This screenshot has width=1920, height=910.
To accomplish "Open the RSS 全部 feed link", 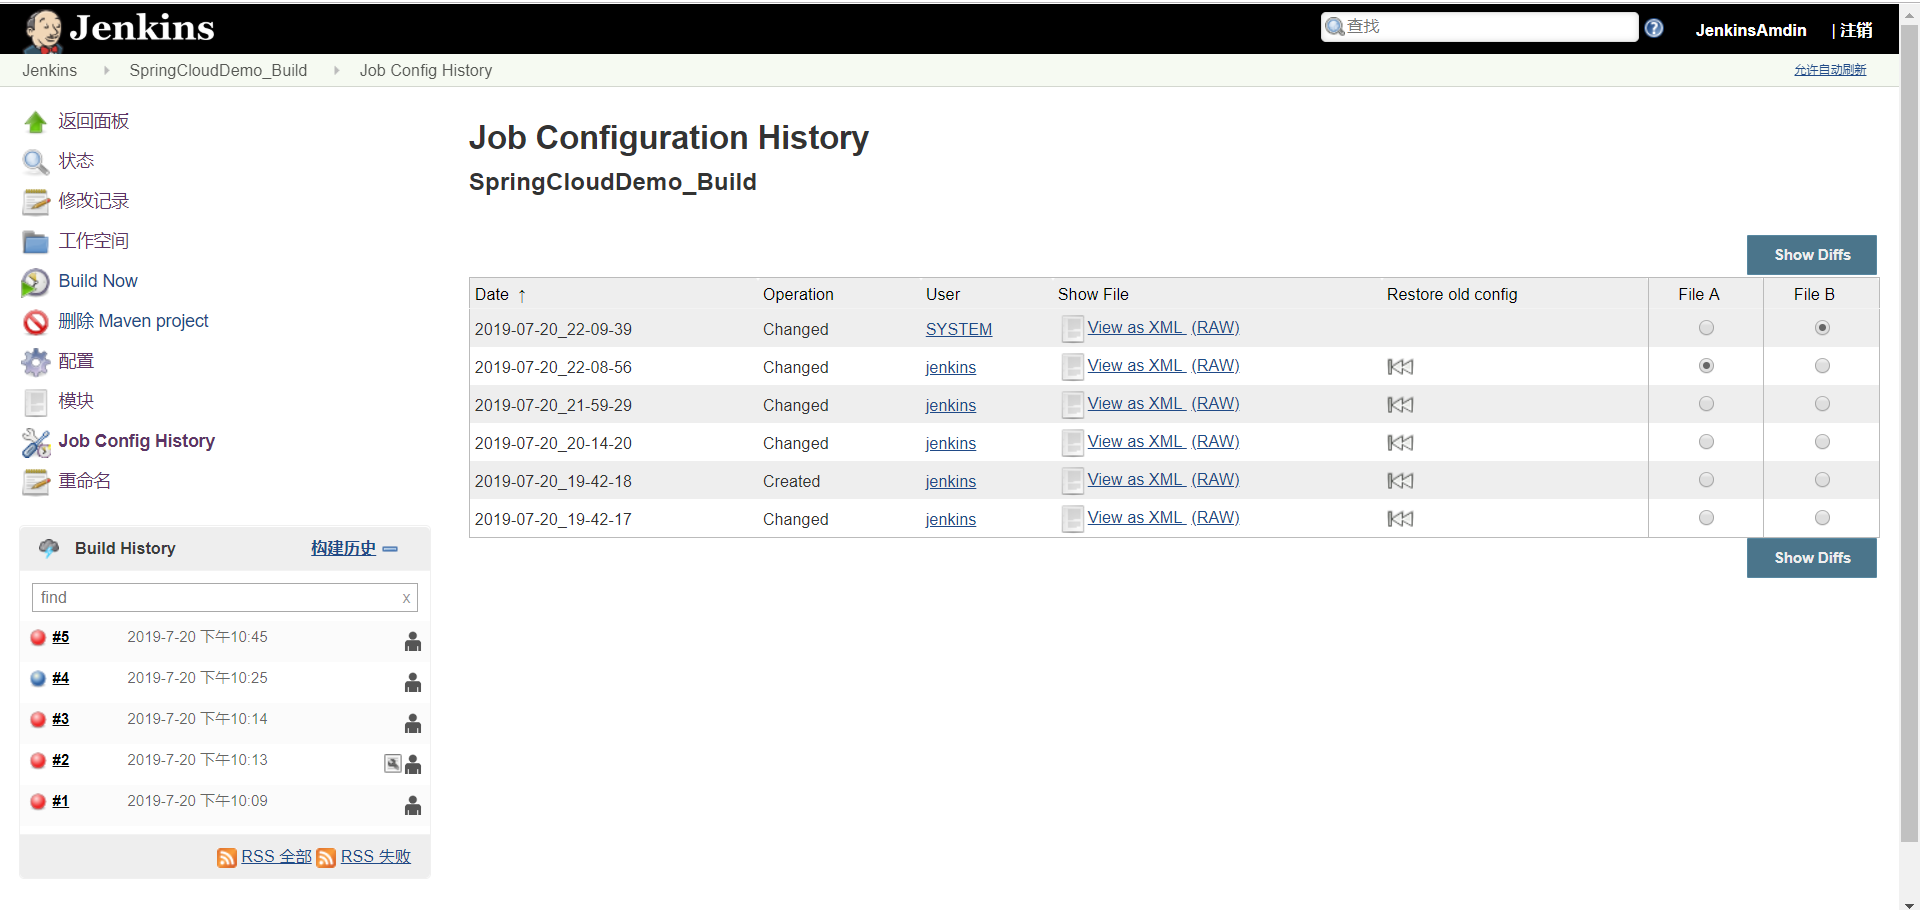I will [277, 857].
